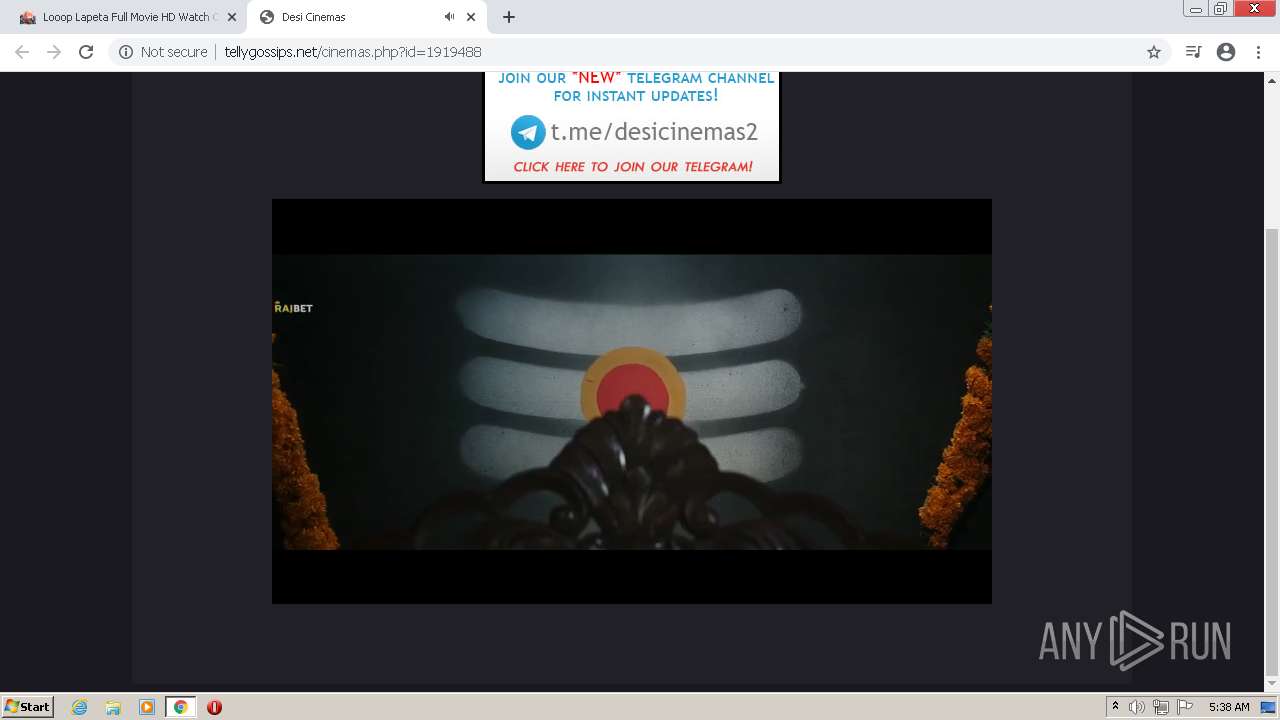Select the Desi Cinemas tab
Image resolution: width=1280 pixels, height=720 pixels.
[x=365, y=17]
